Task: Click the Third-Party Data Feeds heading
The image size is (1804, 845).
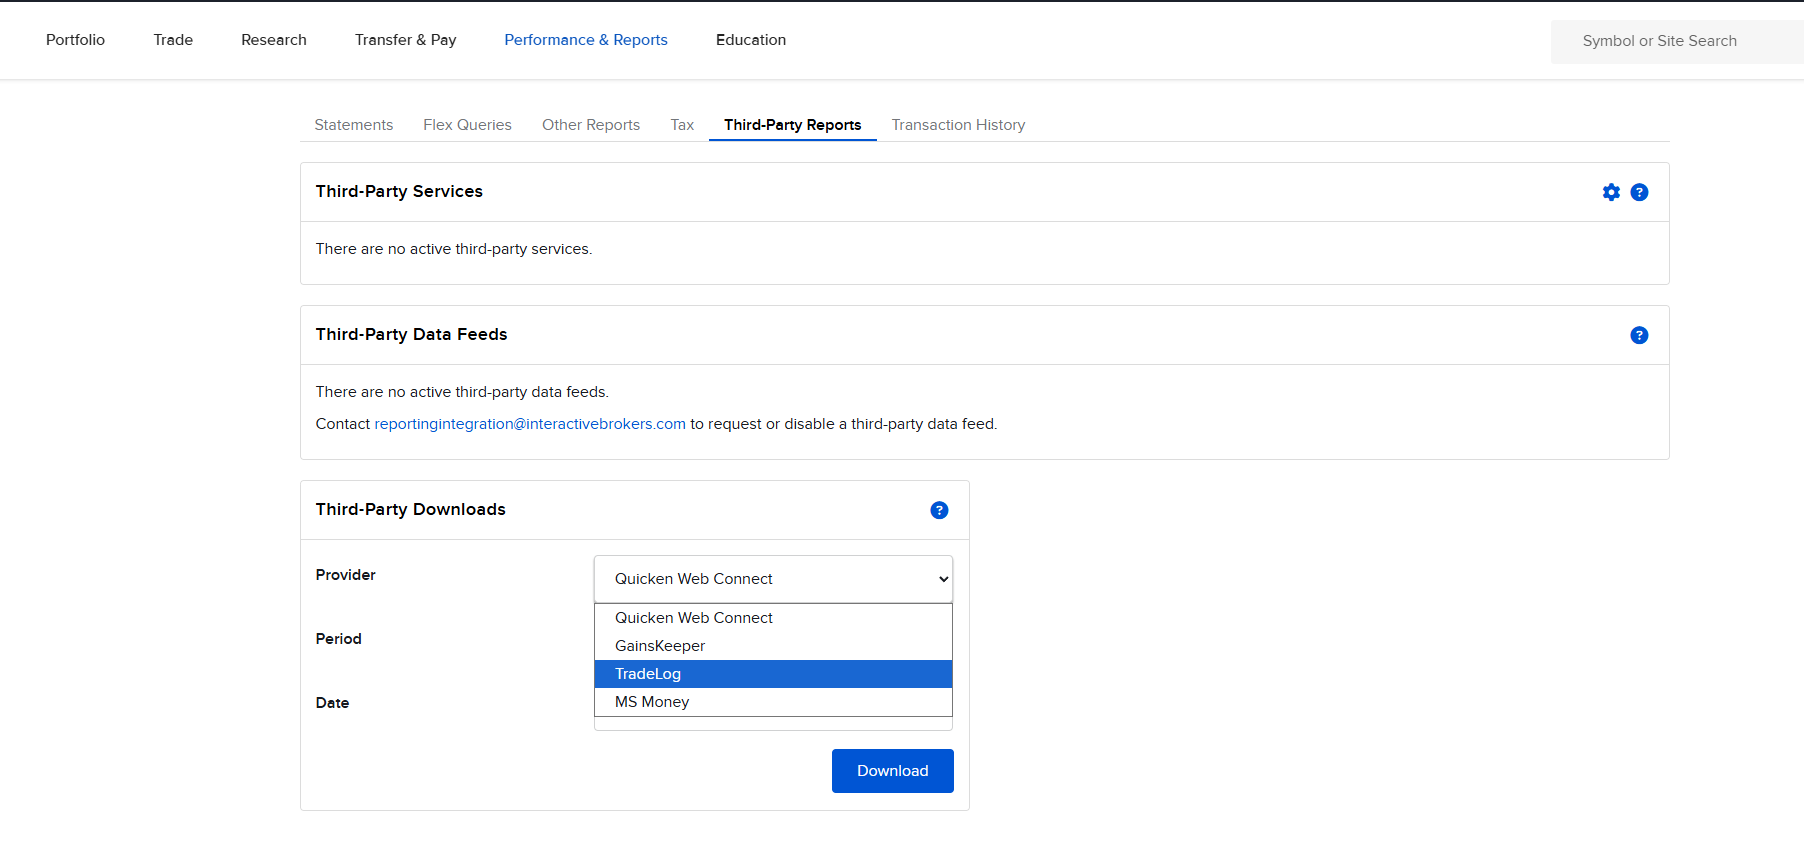Action: pos(412,334)
